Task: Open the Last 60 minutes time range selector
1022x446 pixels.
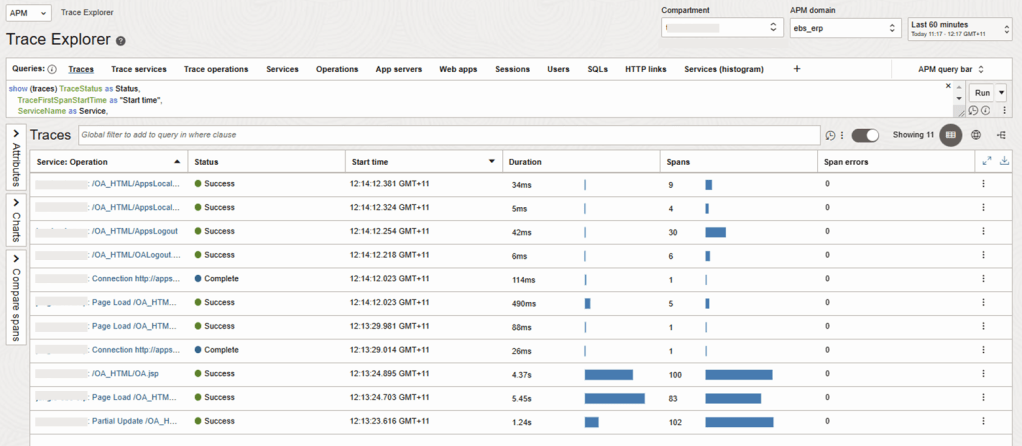Action: (x=959, y=29)
